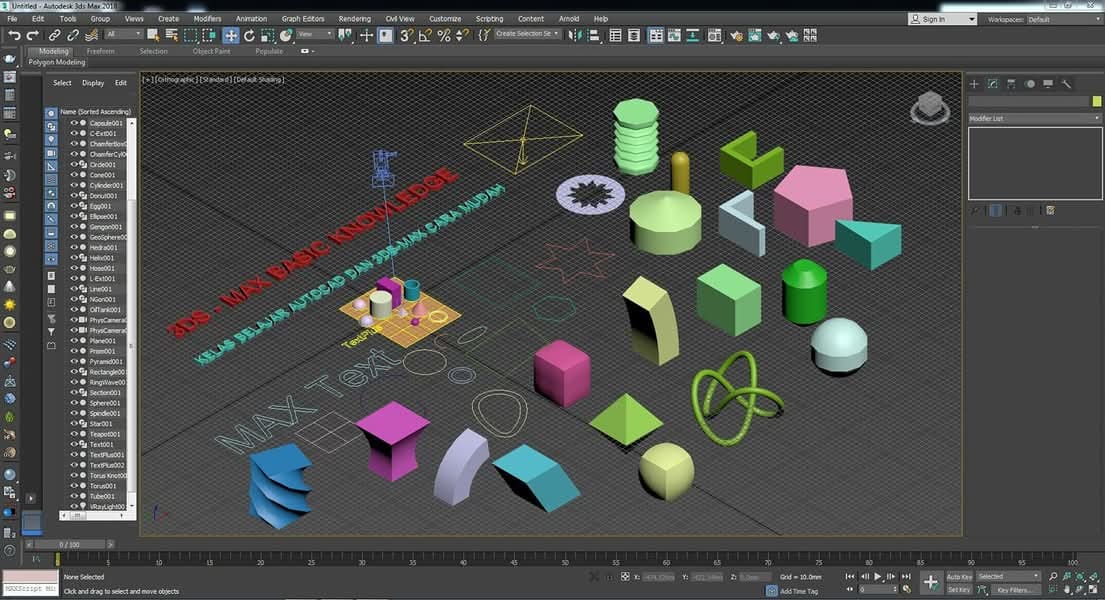Open the Workspaces Default dropdown

tap(1064, 20)
